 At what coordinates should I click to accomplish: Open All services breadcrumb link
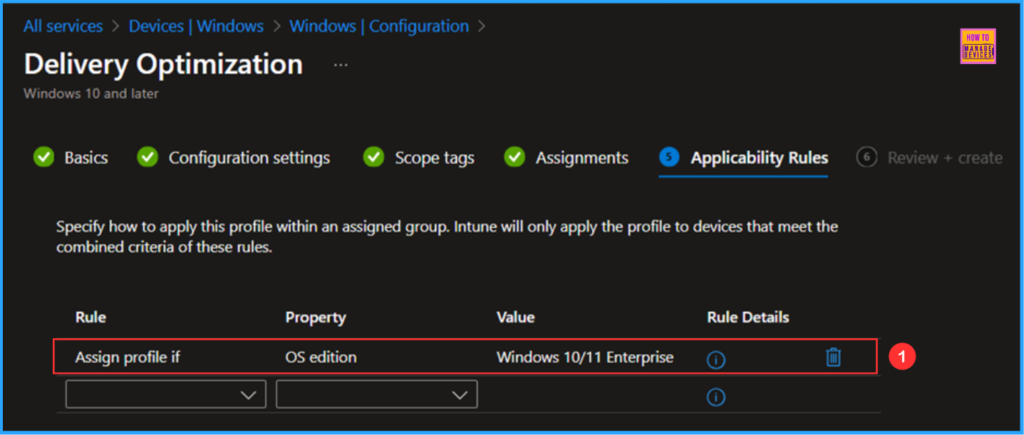pos(63,26)
